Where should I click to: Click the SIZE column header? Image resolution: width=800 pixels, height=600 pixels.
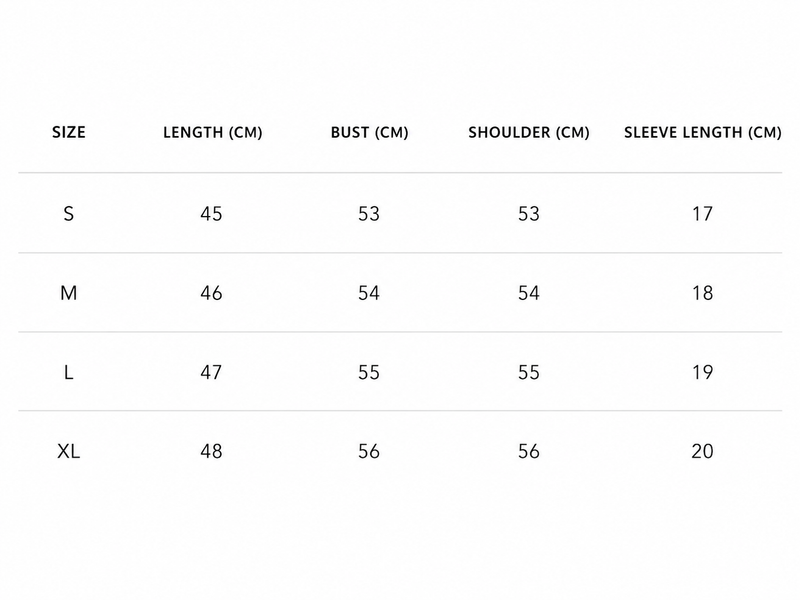click(68, 133)
